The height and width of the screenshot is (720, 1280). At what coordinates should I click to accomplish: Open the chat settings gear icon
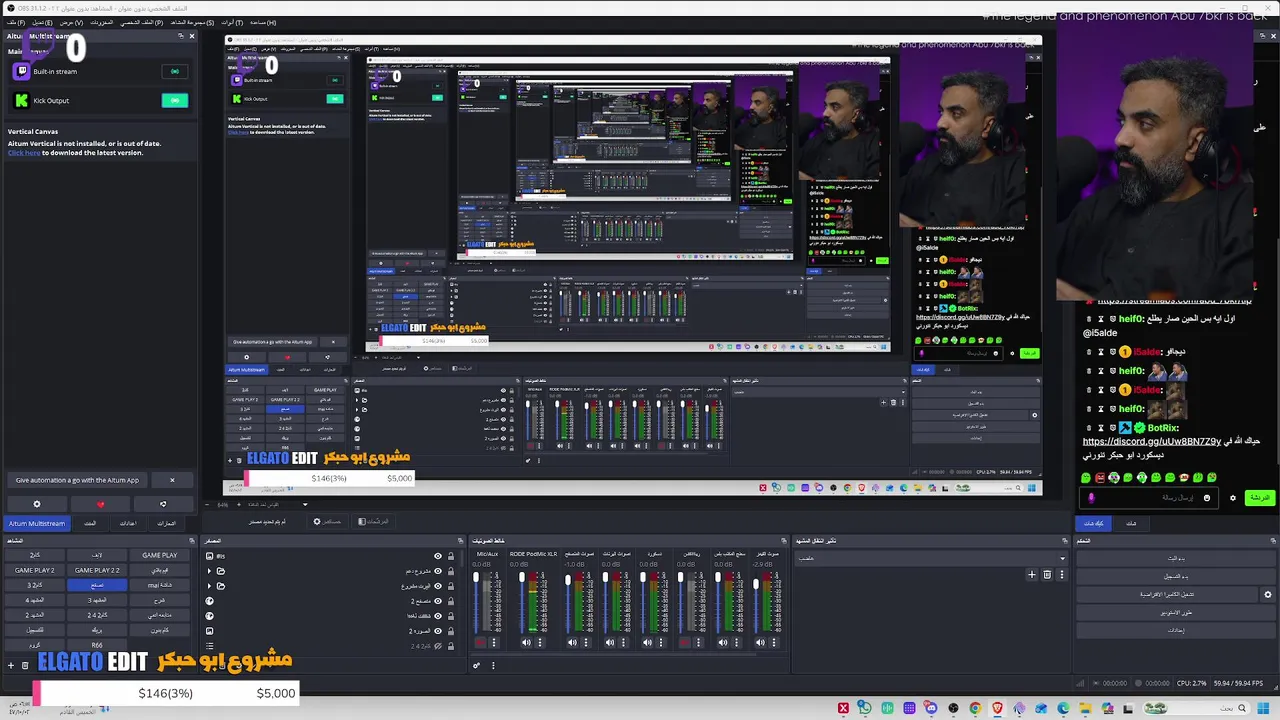point(1233,498)
